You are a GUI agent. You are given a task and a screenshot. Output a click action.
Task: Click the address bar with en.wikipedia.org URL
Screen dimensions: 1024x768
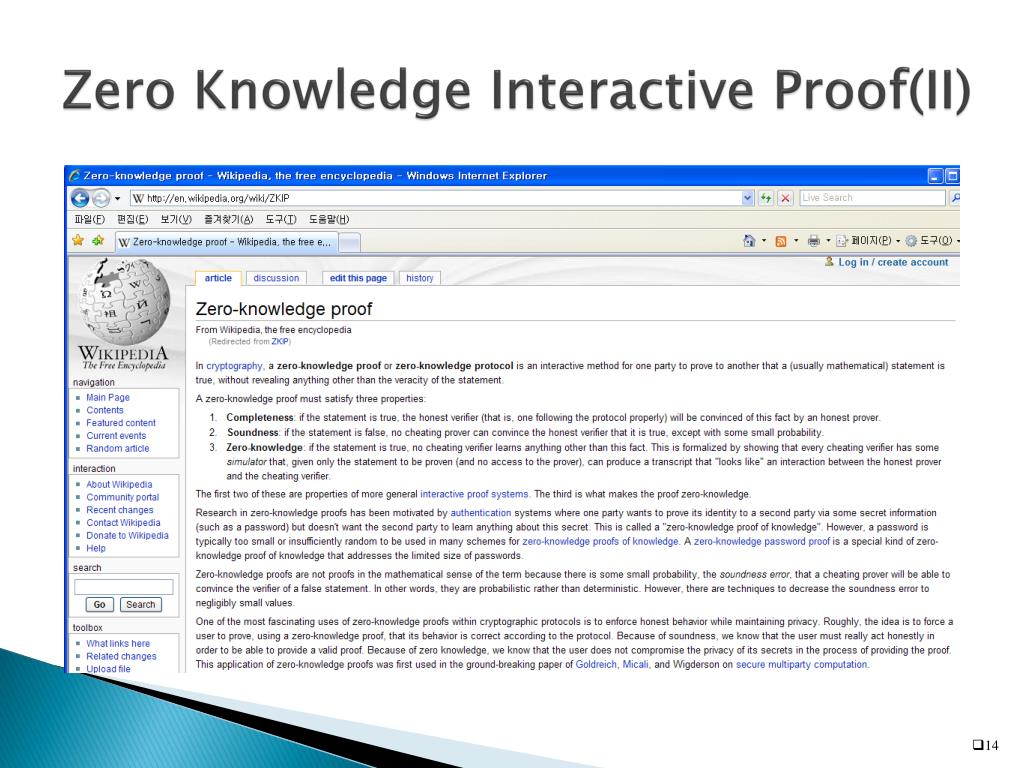pyautogui.click(x=436, y=198)
